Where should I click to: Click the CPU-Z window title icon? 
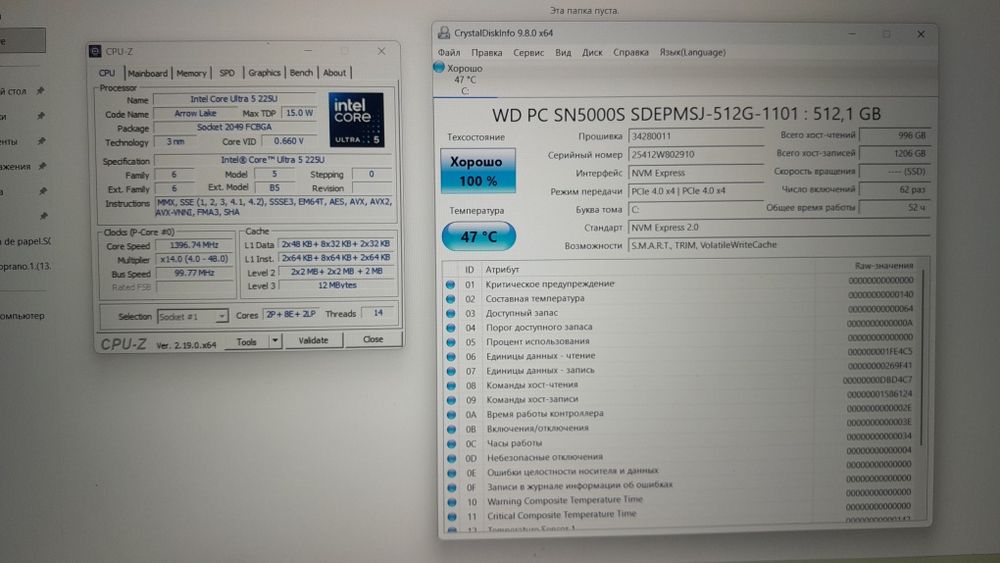tap(95, 52)
